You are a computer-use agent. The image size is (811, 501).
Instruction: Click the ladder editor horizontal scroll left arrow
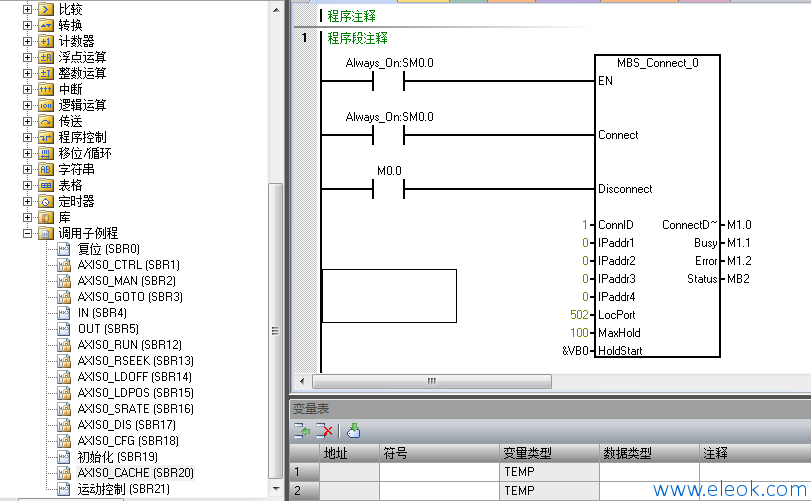pos(302,382)
